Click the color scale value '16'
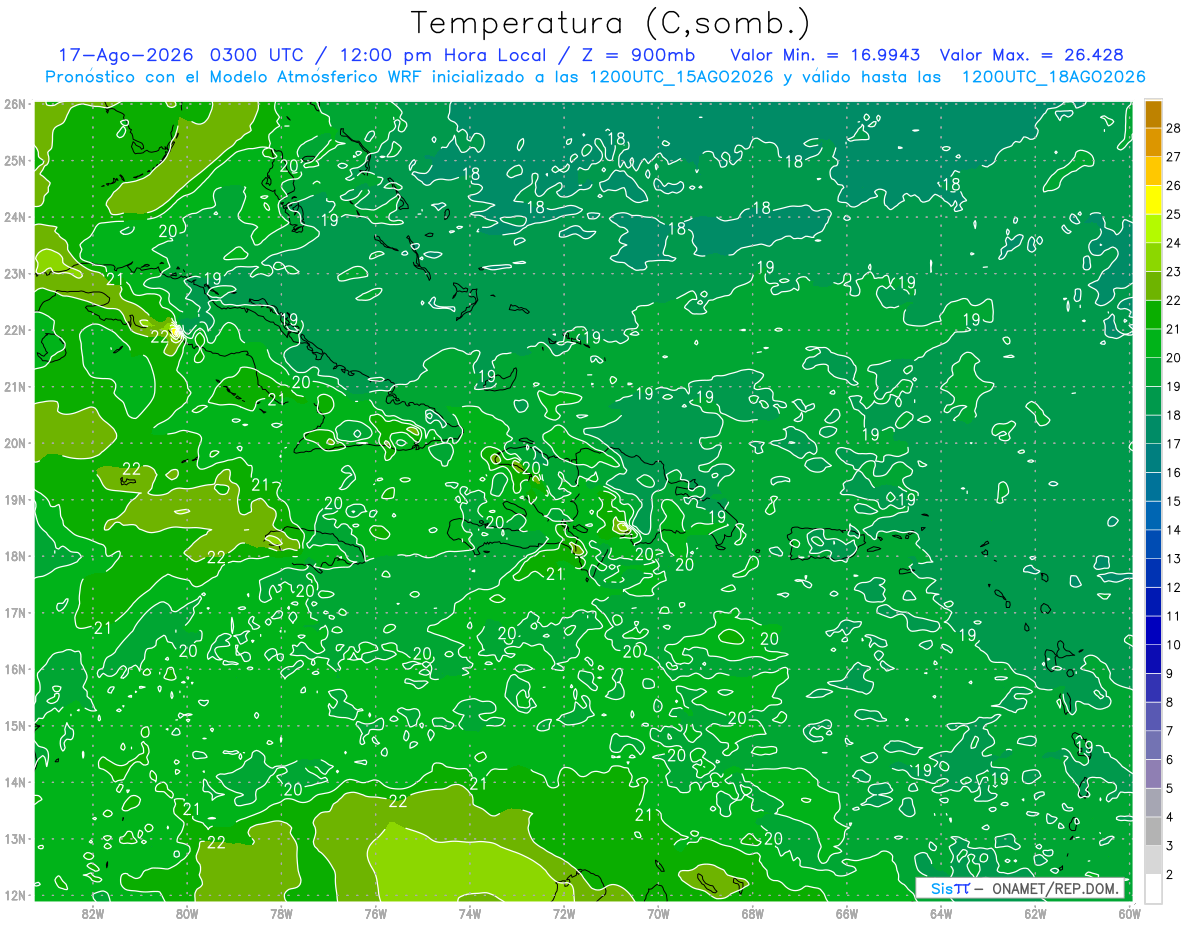The width and height of the screenshot is (1200, 927). click(x=1174, y=472)
